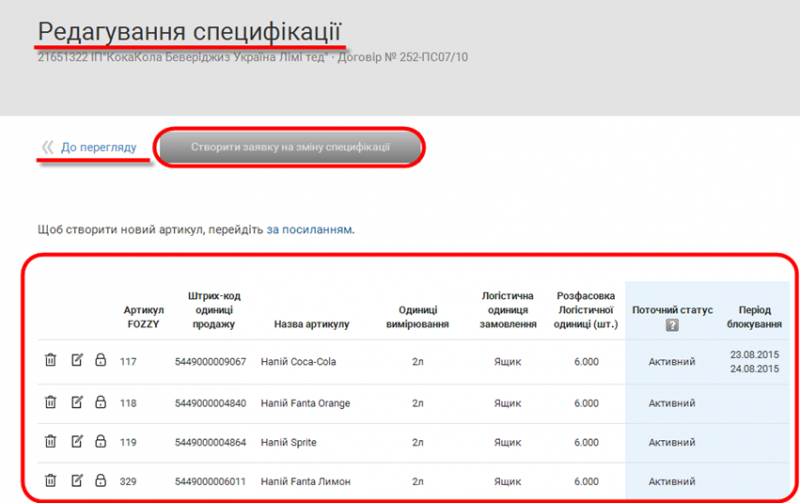This screenshot has width=800, height=503.
Task: Select barcode 5449000009067
Action: (210, 362)
